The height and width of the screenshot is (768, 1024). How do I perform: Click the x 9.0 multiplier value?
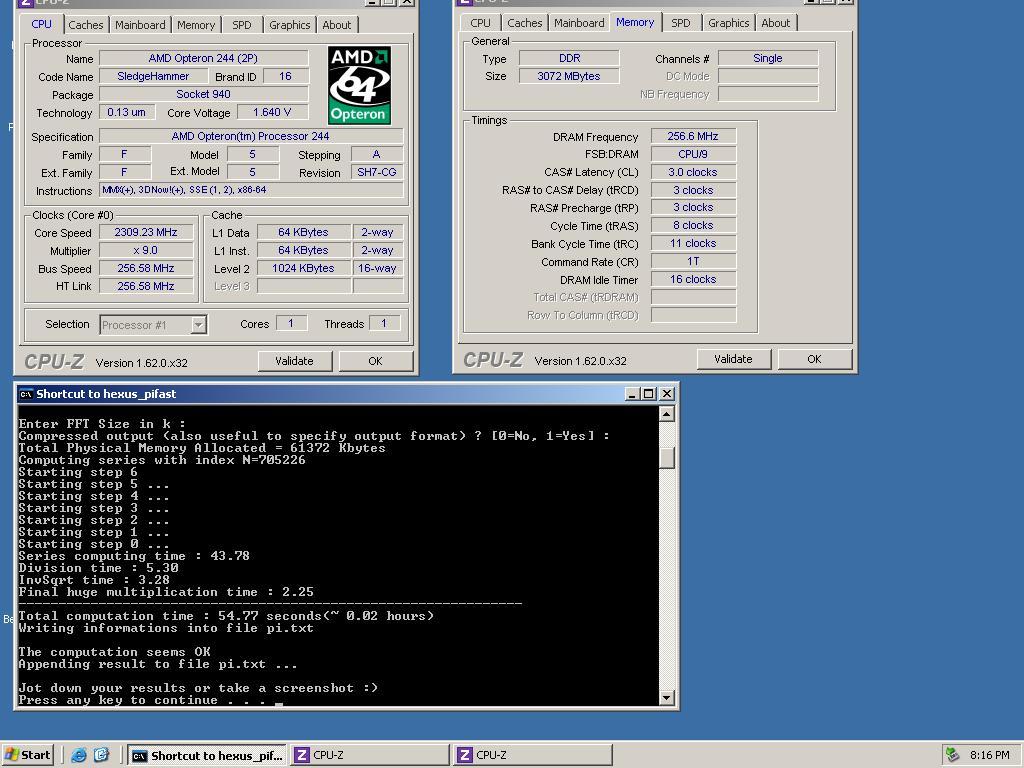pyautogui.click(x=146, y=250)
